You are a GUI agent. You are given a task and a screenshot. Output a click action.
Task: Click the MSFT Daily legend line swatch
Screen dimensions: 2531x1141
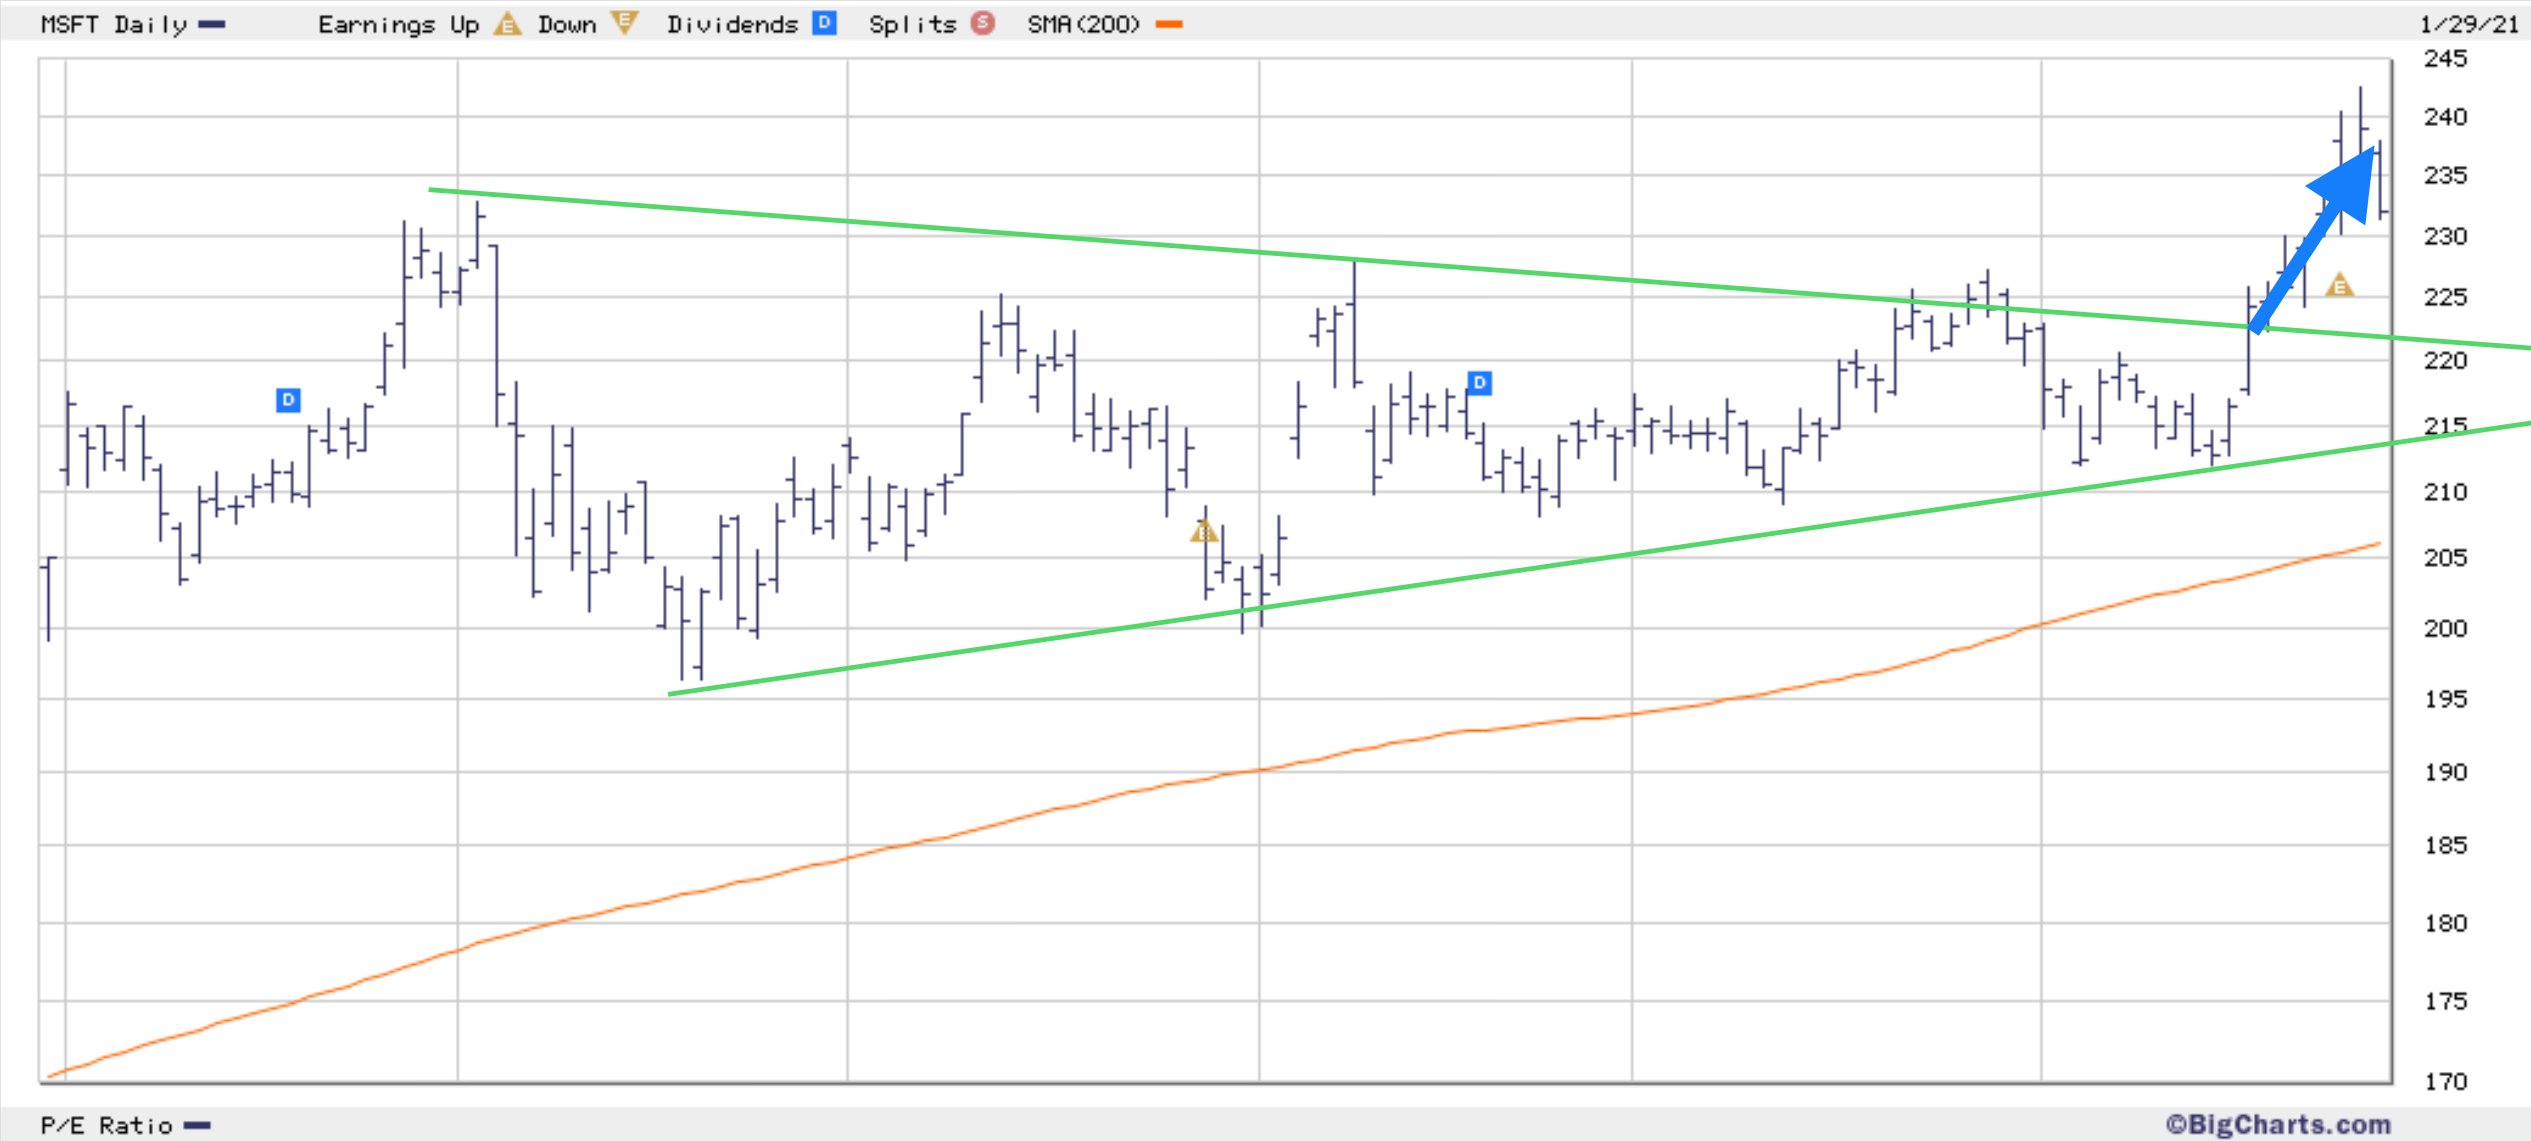pyautogui.click(x=212, y=24)
